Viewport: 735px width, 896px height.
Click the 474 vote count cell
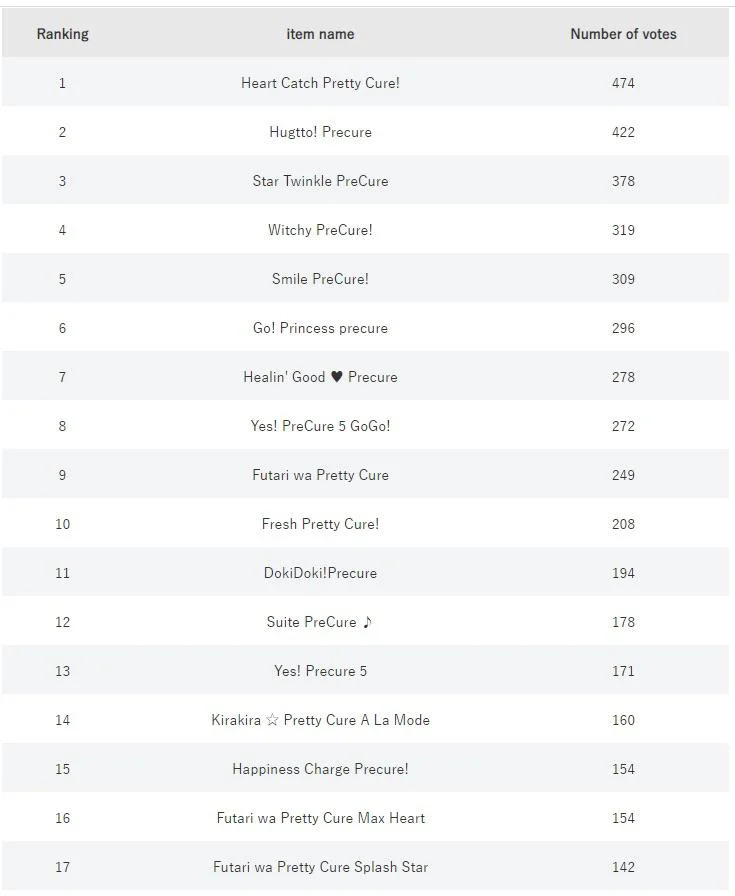point(623,83)
